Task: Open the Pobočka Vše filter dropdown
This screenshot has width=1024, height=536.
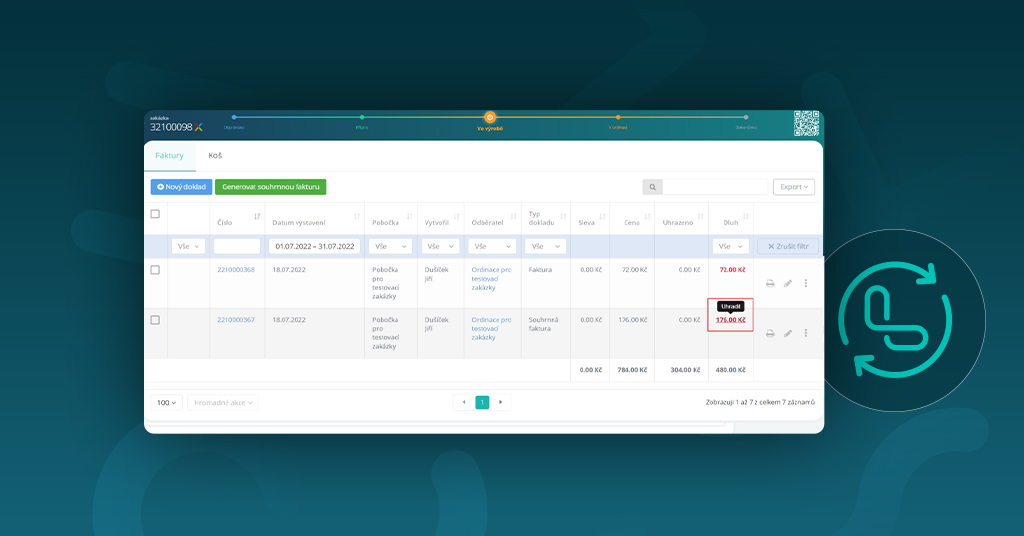Action: click(x=390, y=246)
